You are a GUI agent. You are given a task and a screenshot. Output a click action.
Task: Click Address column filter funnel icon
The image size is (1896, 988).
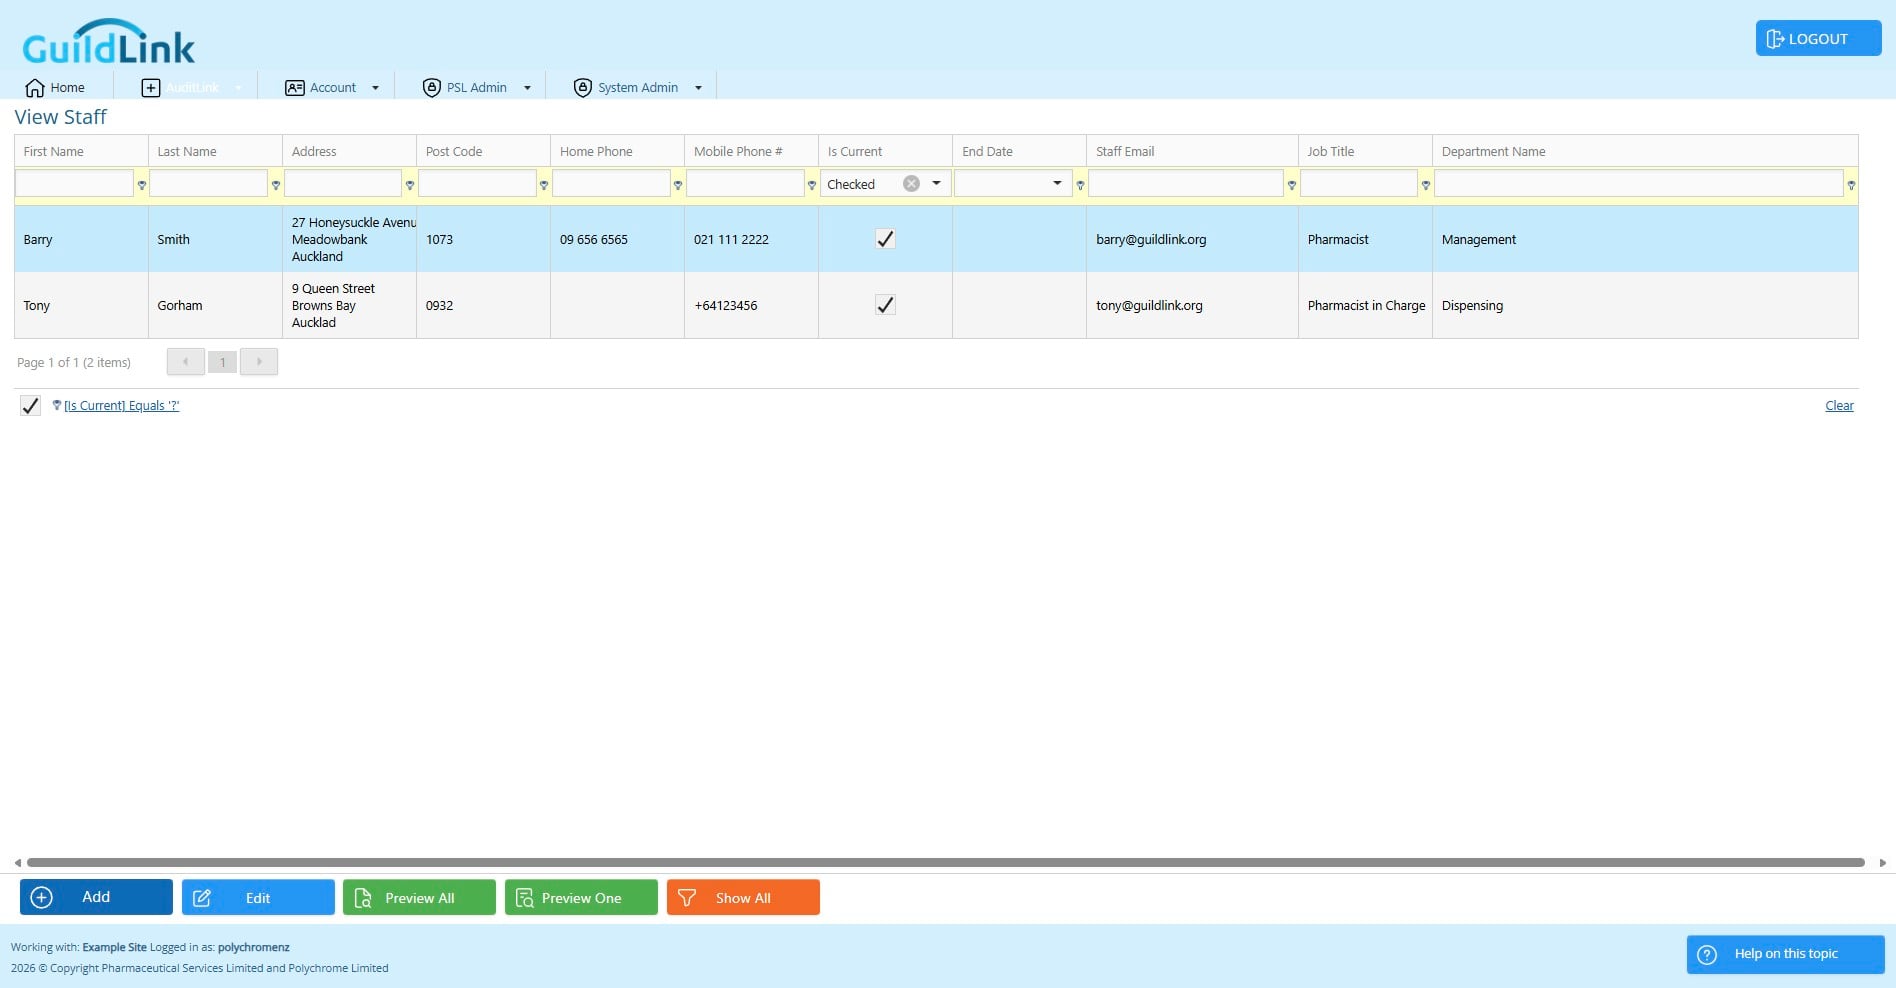tap(410, 185)
